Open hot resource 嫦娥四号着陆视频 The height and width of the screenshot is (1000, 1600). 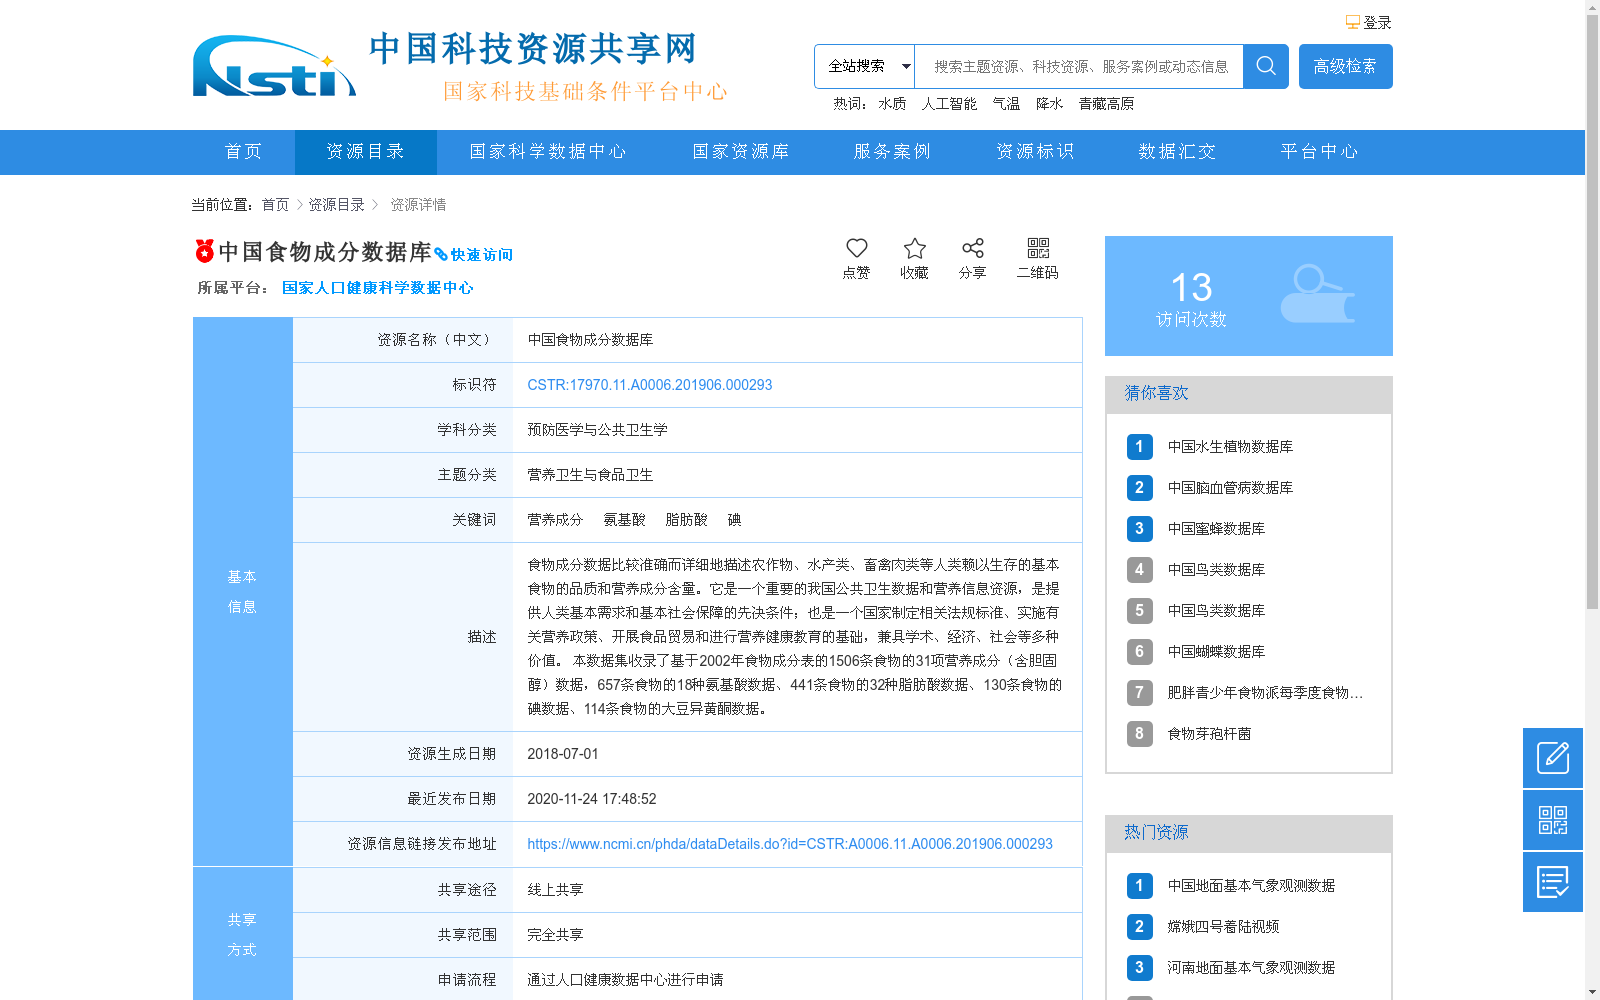[x=1223, y=927]
